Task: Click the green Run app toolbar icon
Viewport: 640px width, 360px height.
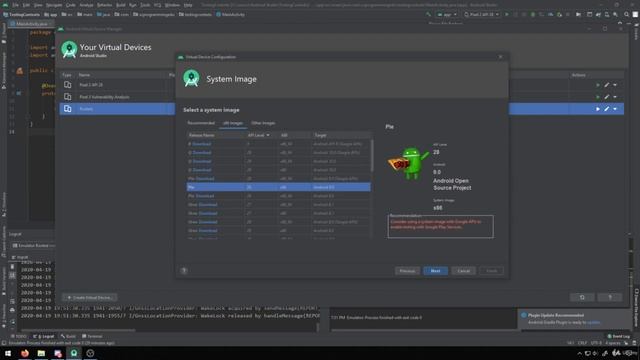Action: 507,14
